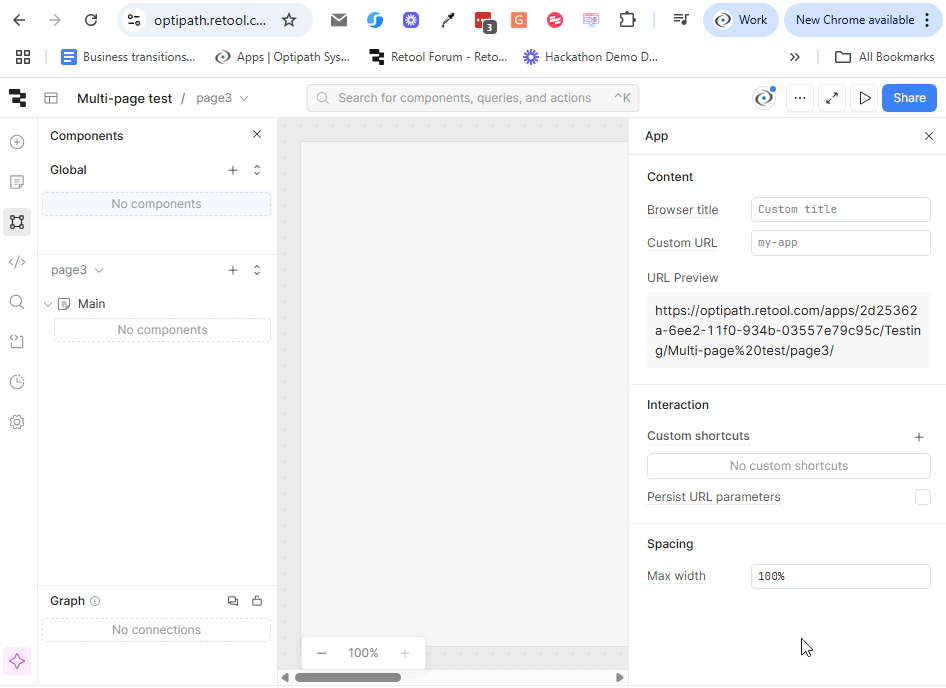The image size is (946, 688).
Task: Click the URL Preview text box
Action: (789, 330)
